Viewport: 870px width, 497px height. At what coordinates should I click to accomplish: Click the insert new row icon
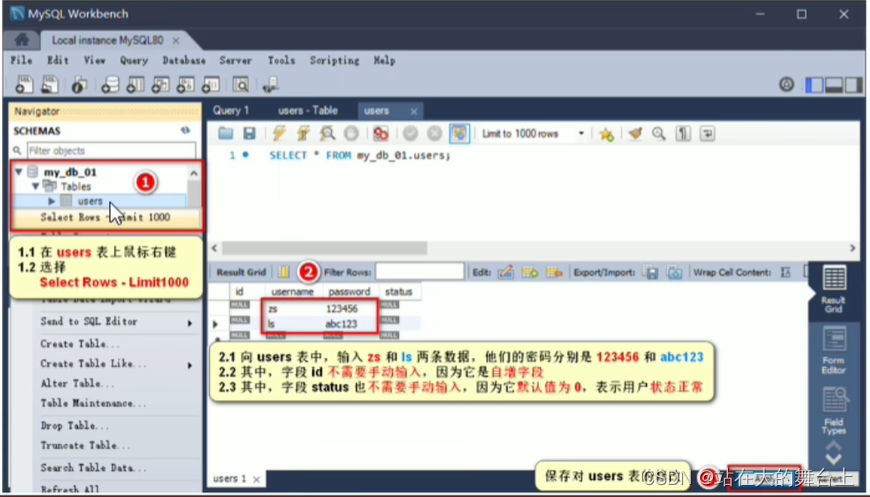(x=530, y=272)
